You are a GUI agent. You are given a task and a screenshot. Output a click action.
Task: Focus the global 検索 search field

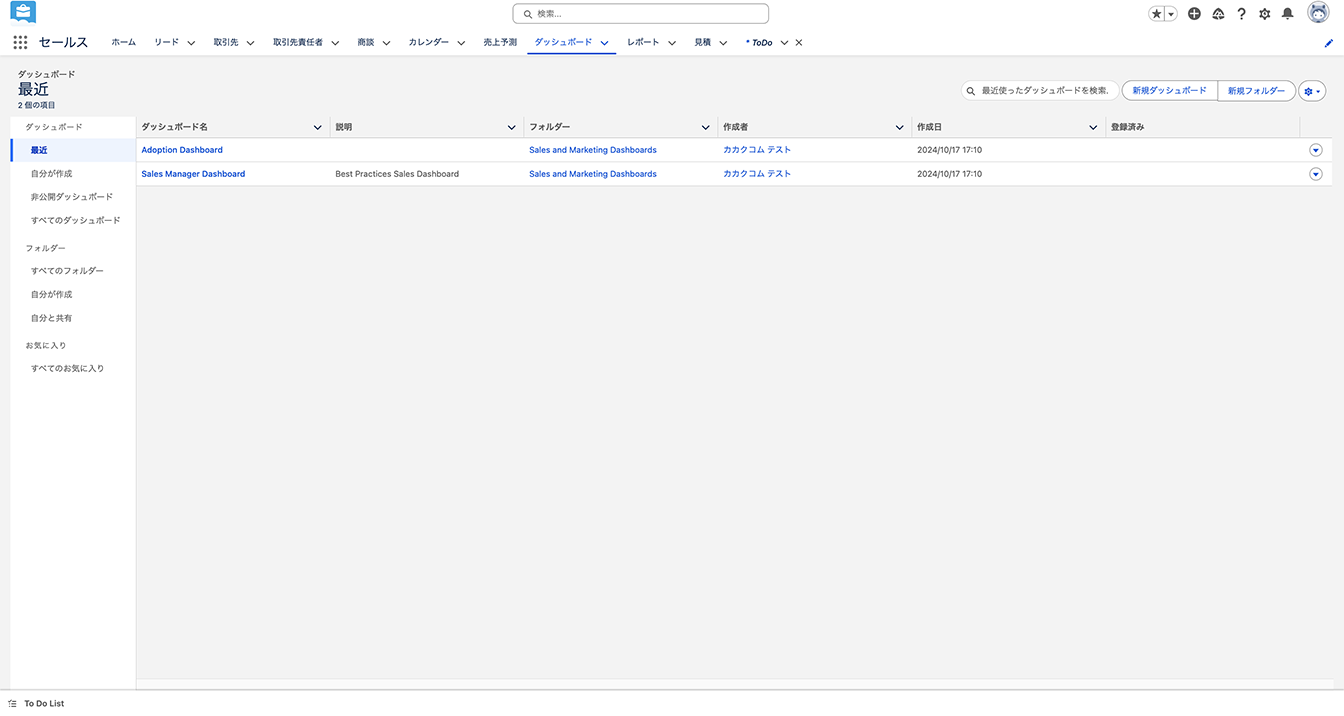tap(641, 14)
